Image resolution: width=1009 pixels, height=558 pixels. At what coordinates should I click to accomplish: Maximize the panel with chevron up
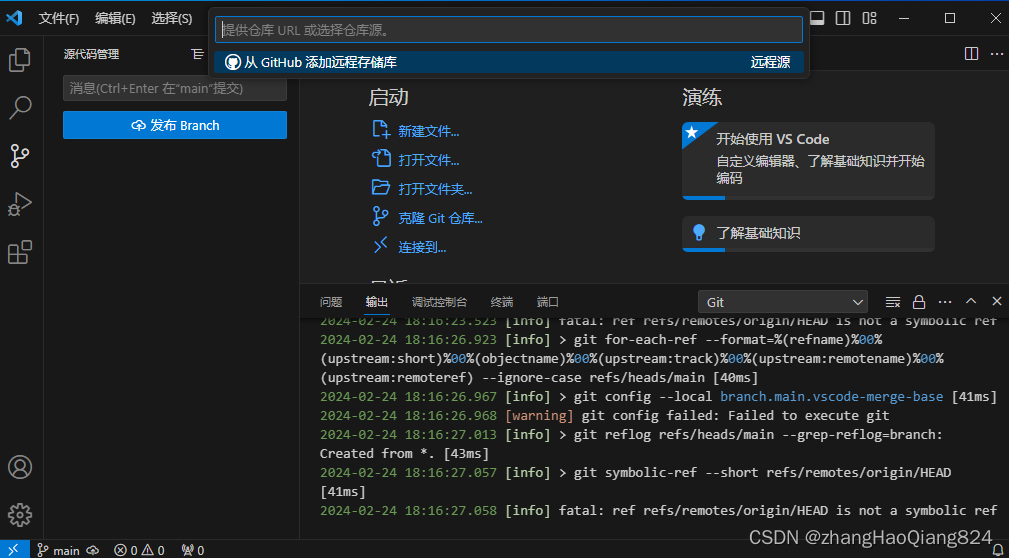tap(971, 301)
